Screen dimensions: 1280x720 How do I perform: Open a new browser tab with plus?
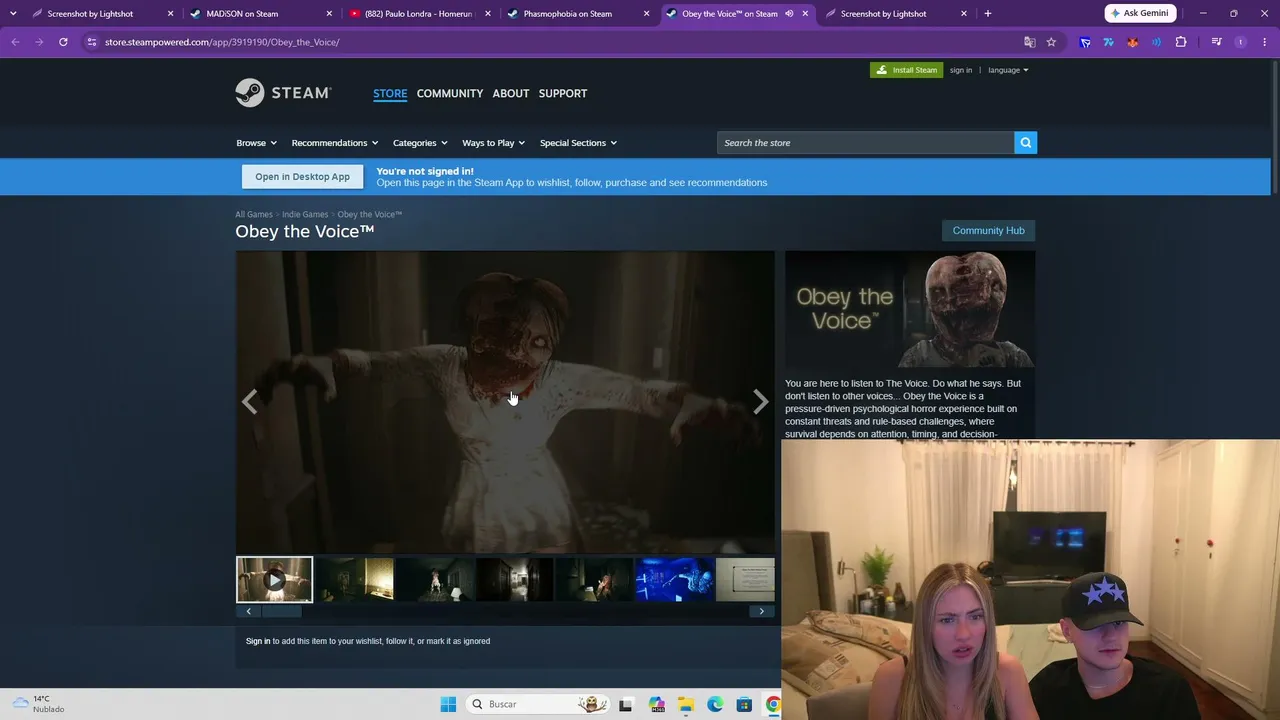[988, 14]
